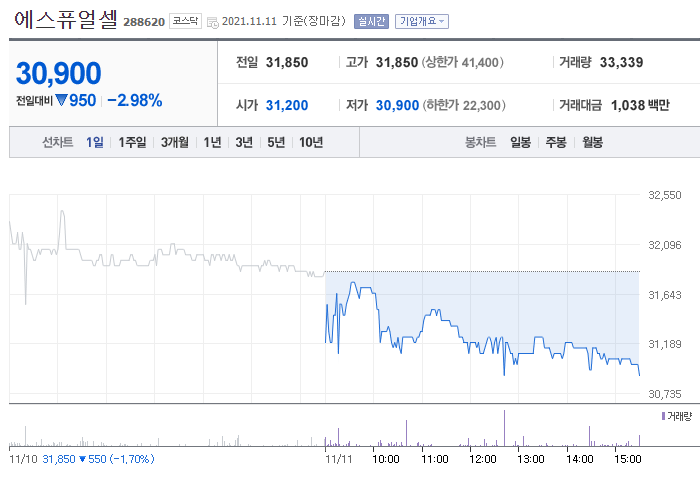Screen dimensions: 700x485
Task: Click the stock code 288620
Action: pyautogui.click(x=144, y=22)
